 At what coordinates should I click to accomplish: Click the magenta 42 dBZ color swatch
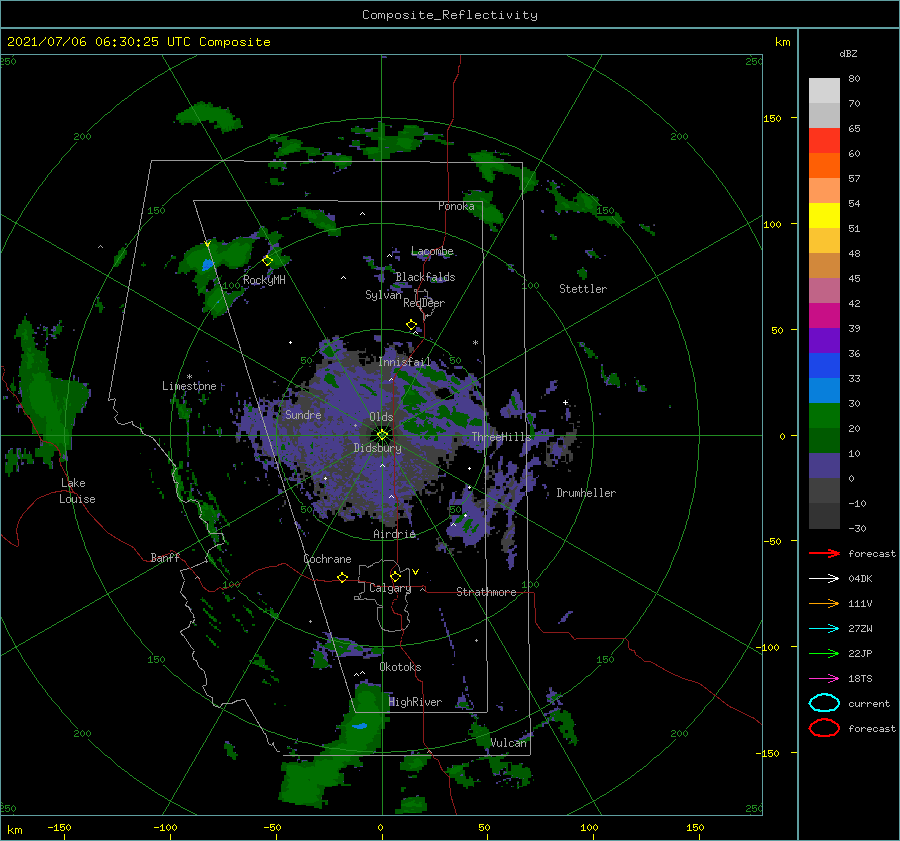824,316
